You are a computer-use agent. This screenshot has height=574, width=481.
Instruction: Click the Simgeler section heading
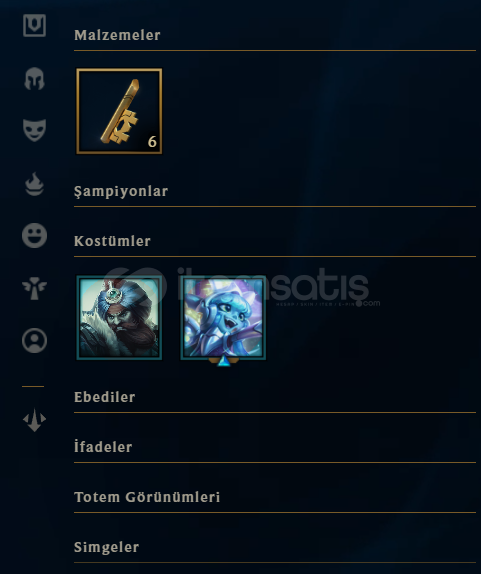pyautogui.click(x=107, y=547)
